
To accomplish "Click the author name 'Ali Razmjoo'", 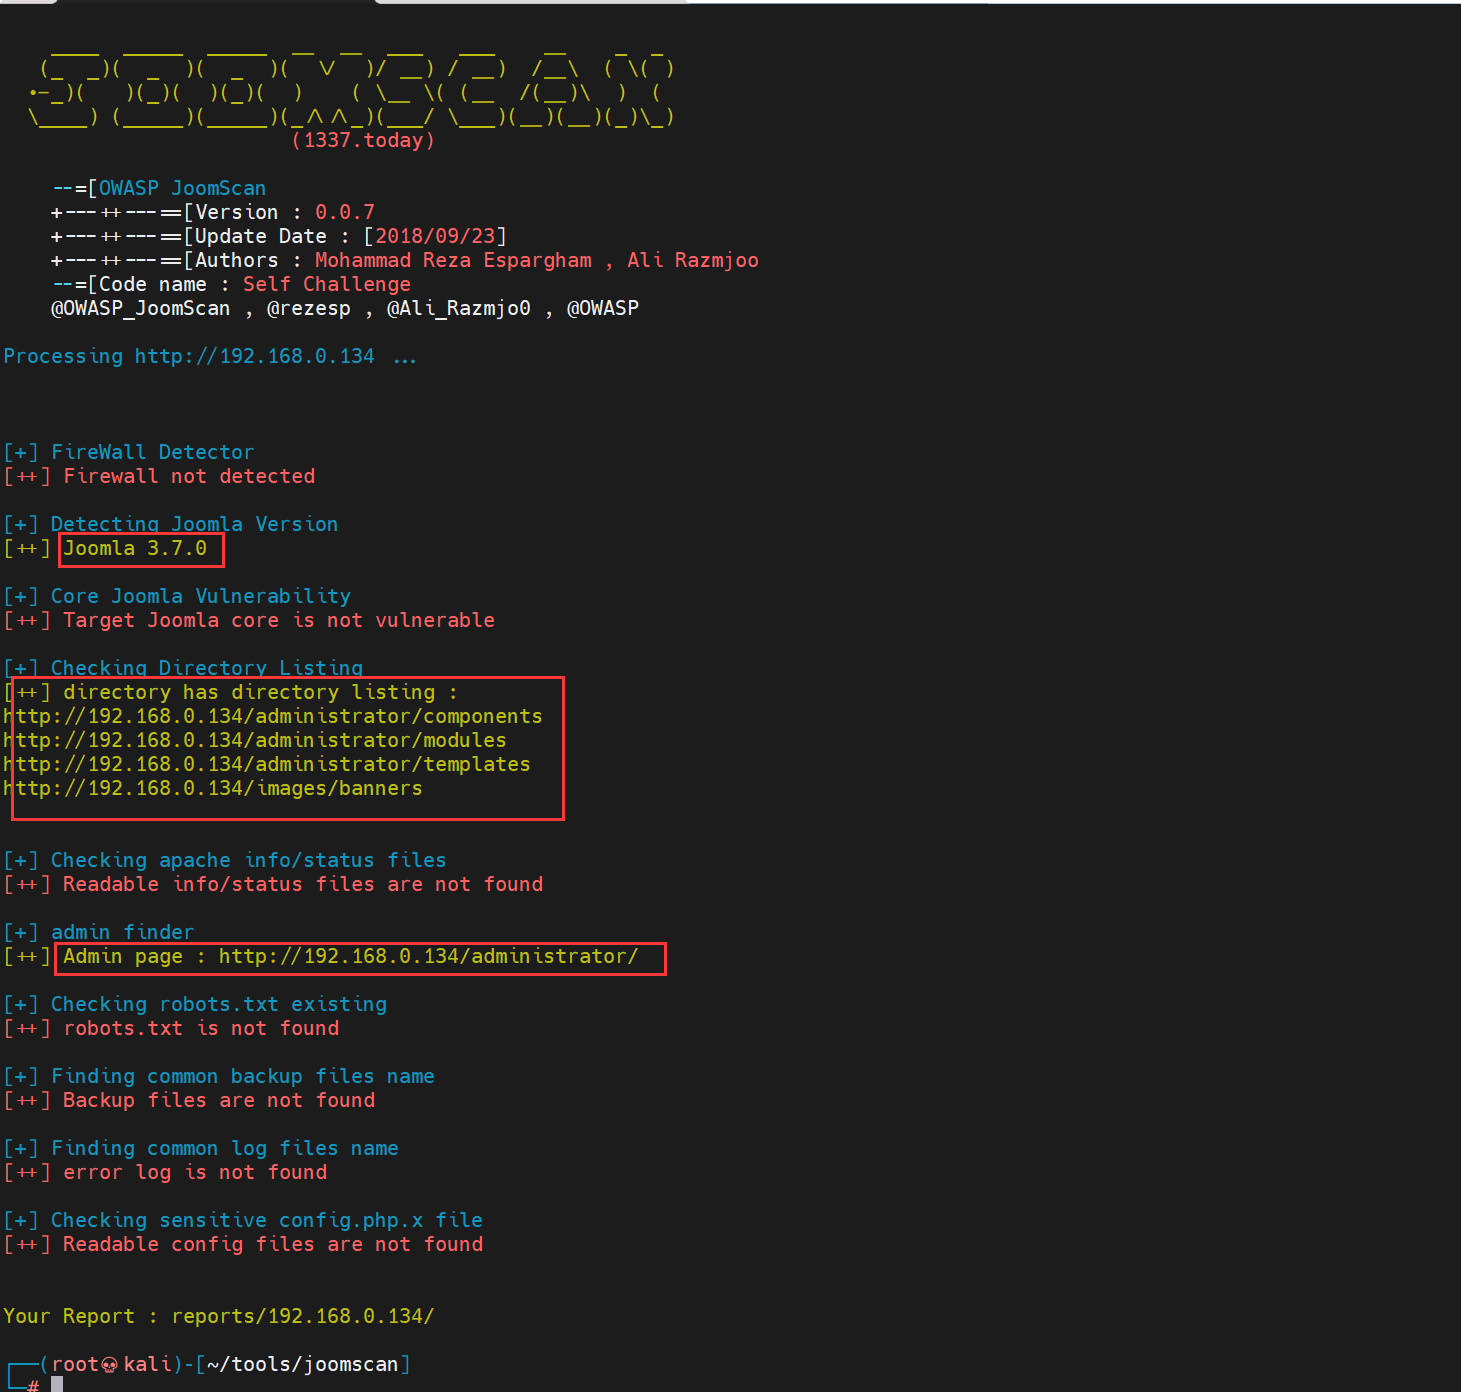I will [693, 260].
